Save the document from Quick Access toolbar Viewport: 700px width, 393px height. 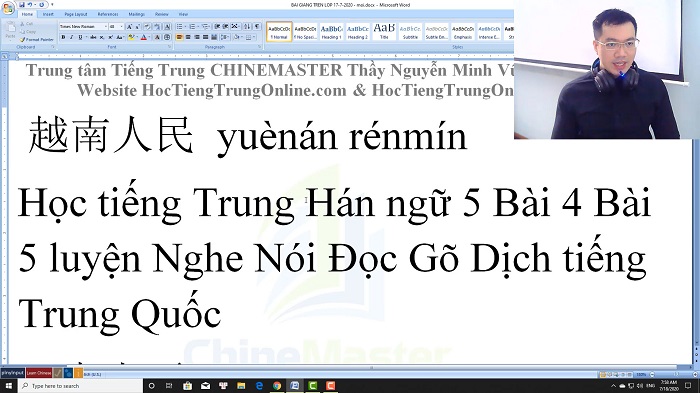pyautogui.click(x=21, y=4)
